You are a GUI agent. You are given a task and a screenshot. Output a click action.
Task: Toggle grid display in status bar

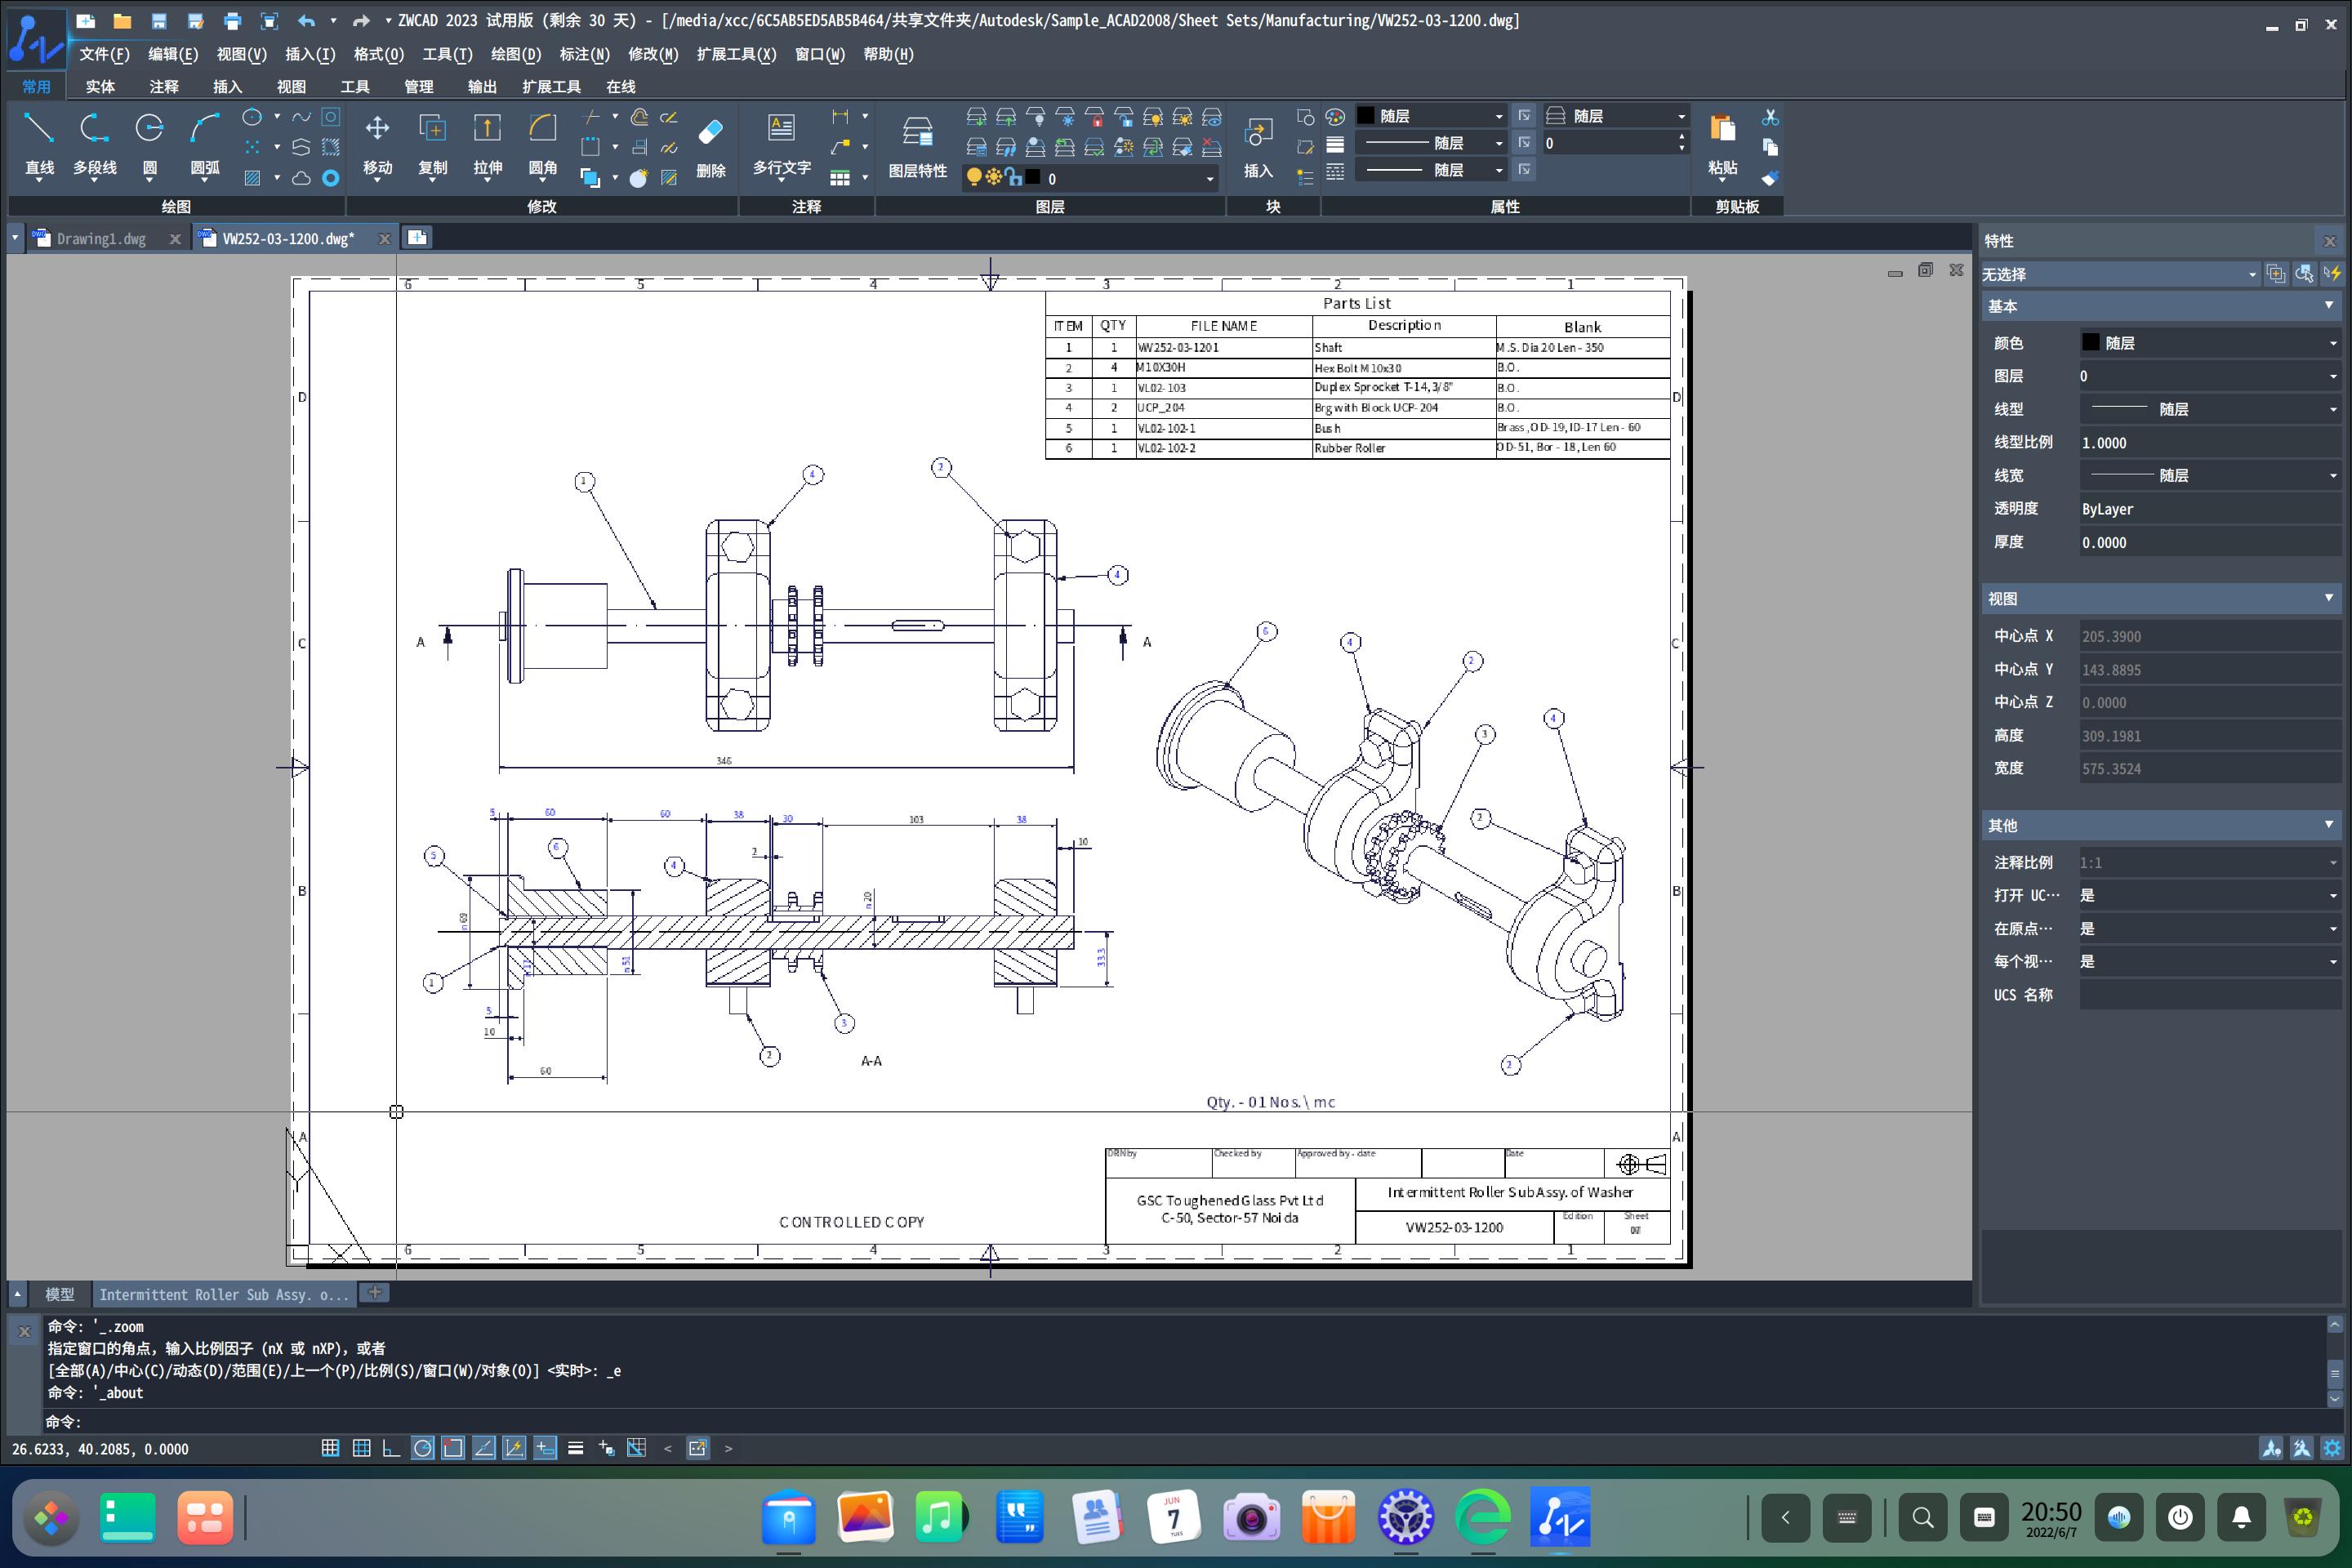click(361, 1448)
